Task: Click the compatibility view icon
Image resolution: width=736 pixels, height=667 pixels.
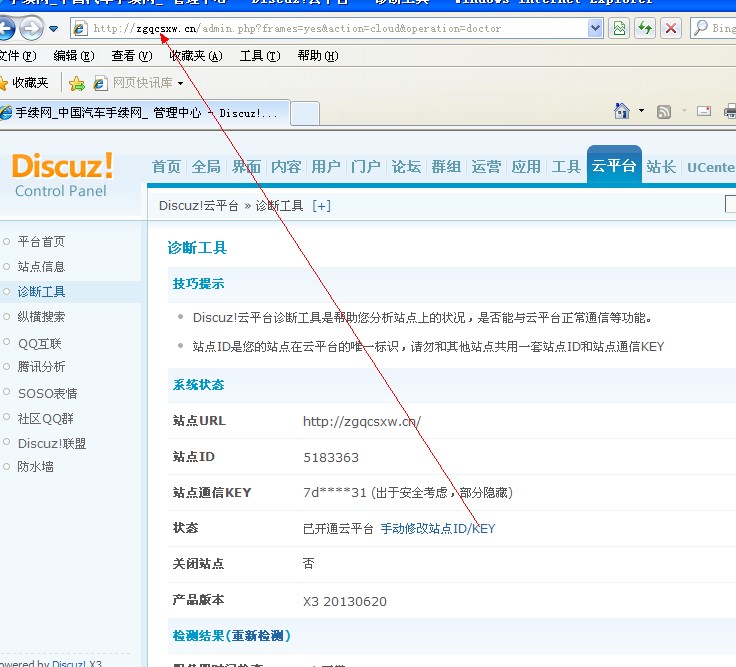Action: 620,29
